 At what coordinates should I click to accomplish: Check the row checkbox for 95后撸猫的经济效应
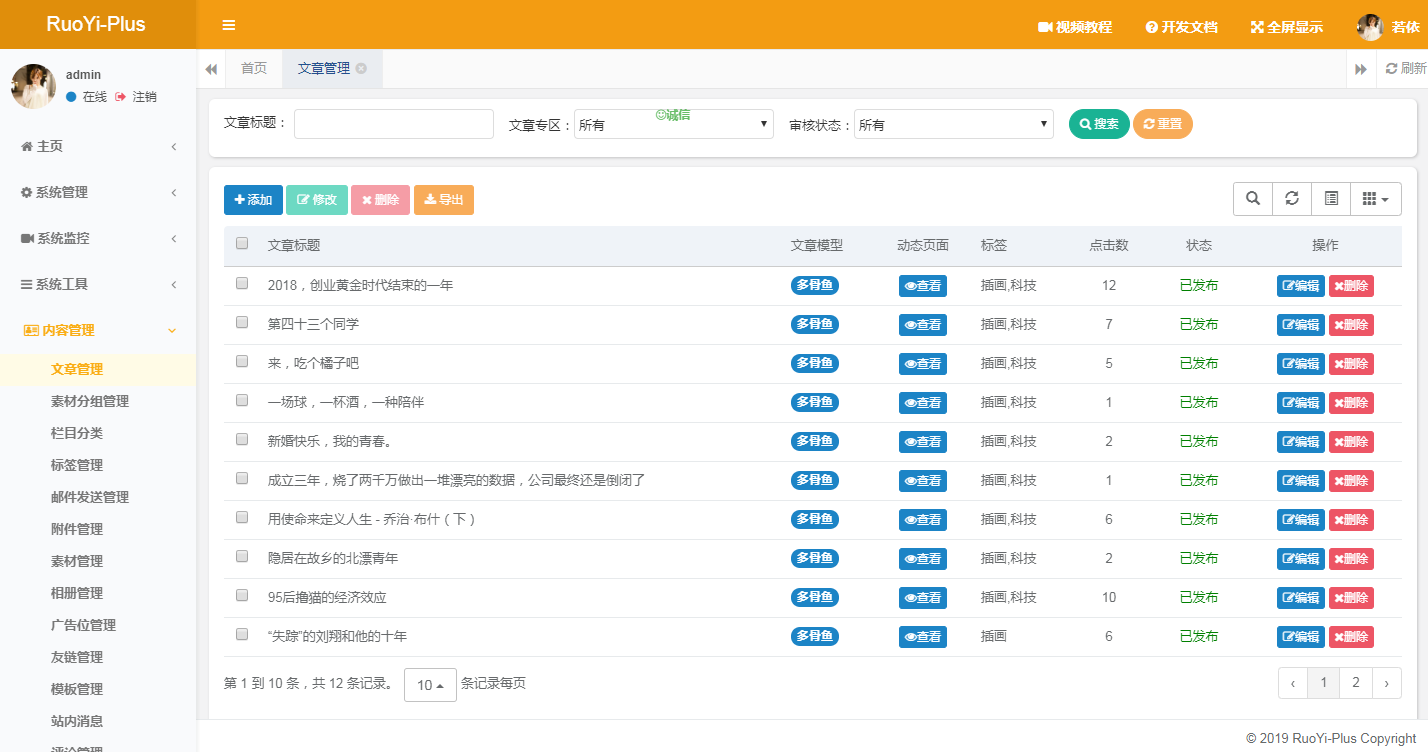click(x=242, y=595)
